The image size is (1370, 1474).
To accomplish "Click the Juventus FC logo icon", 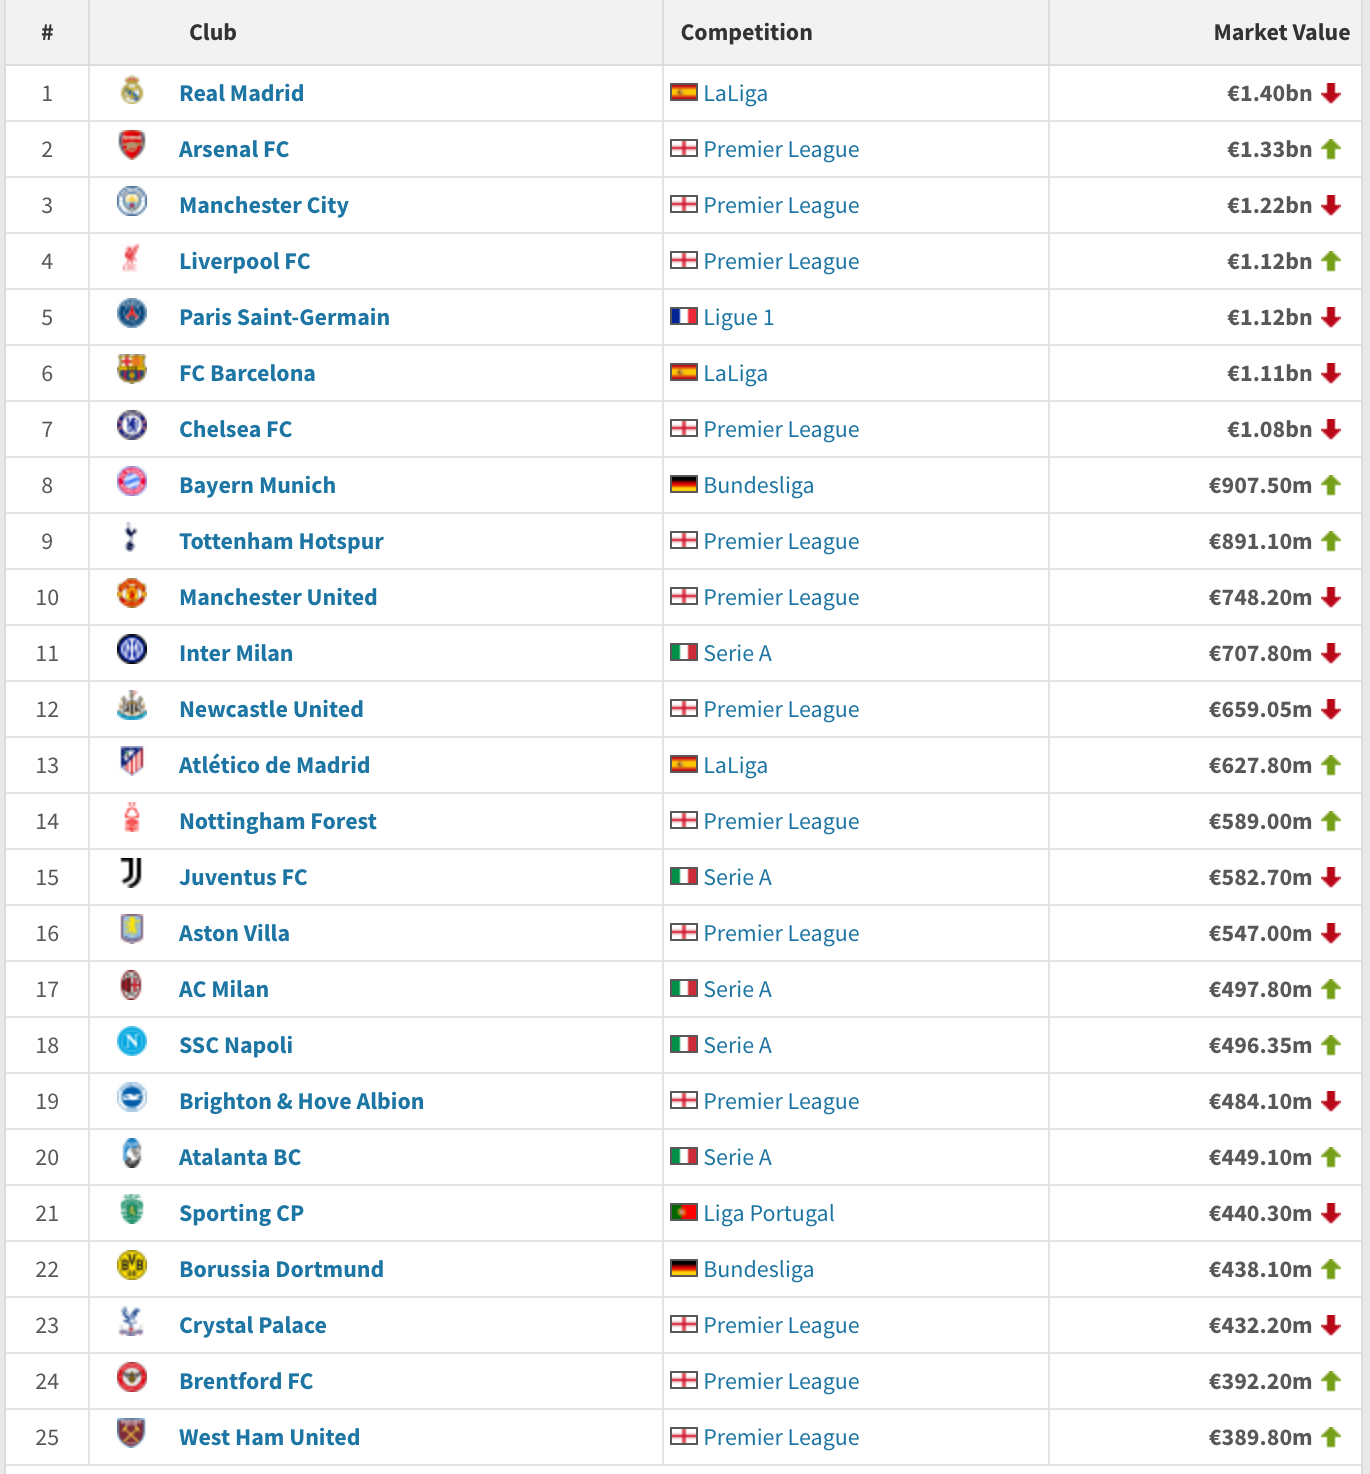I will click(x=132, y=875).
